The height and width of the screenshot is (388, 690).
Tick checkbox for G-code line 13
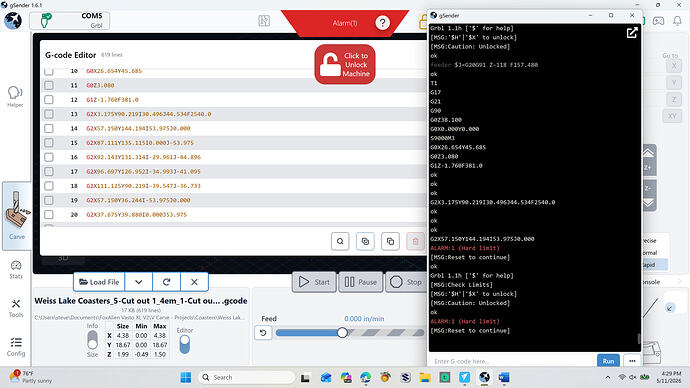pos(49,114)
